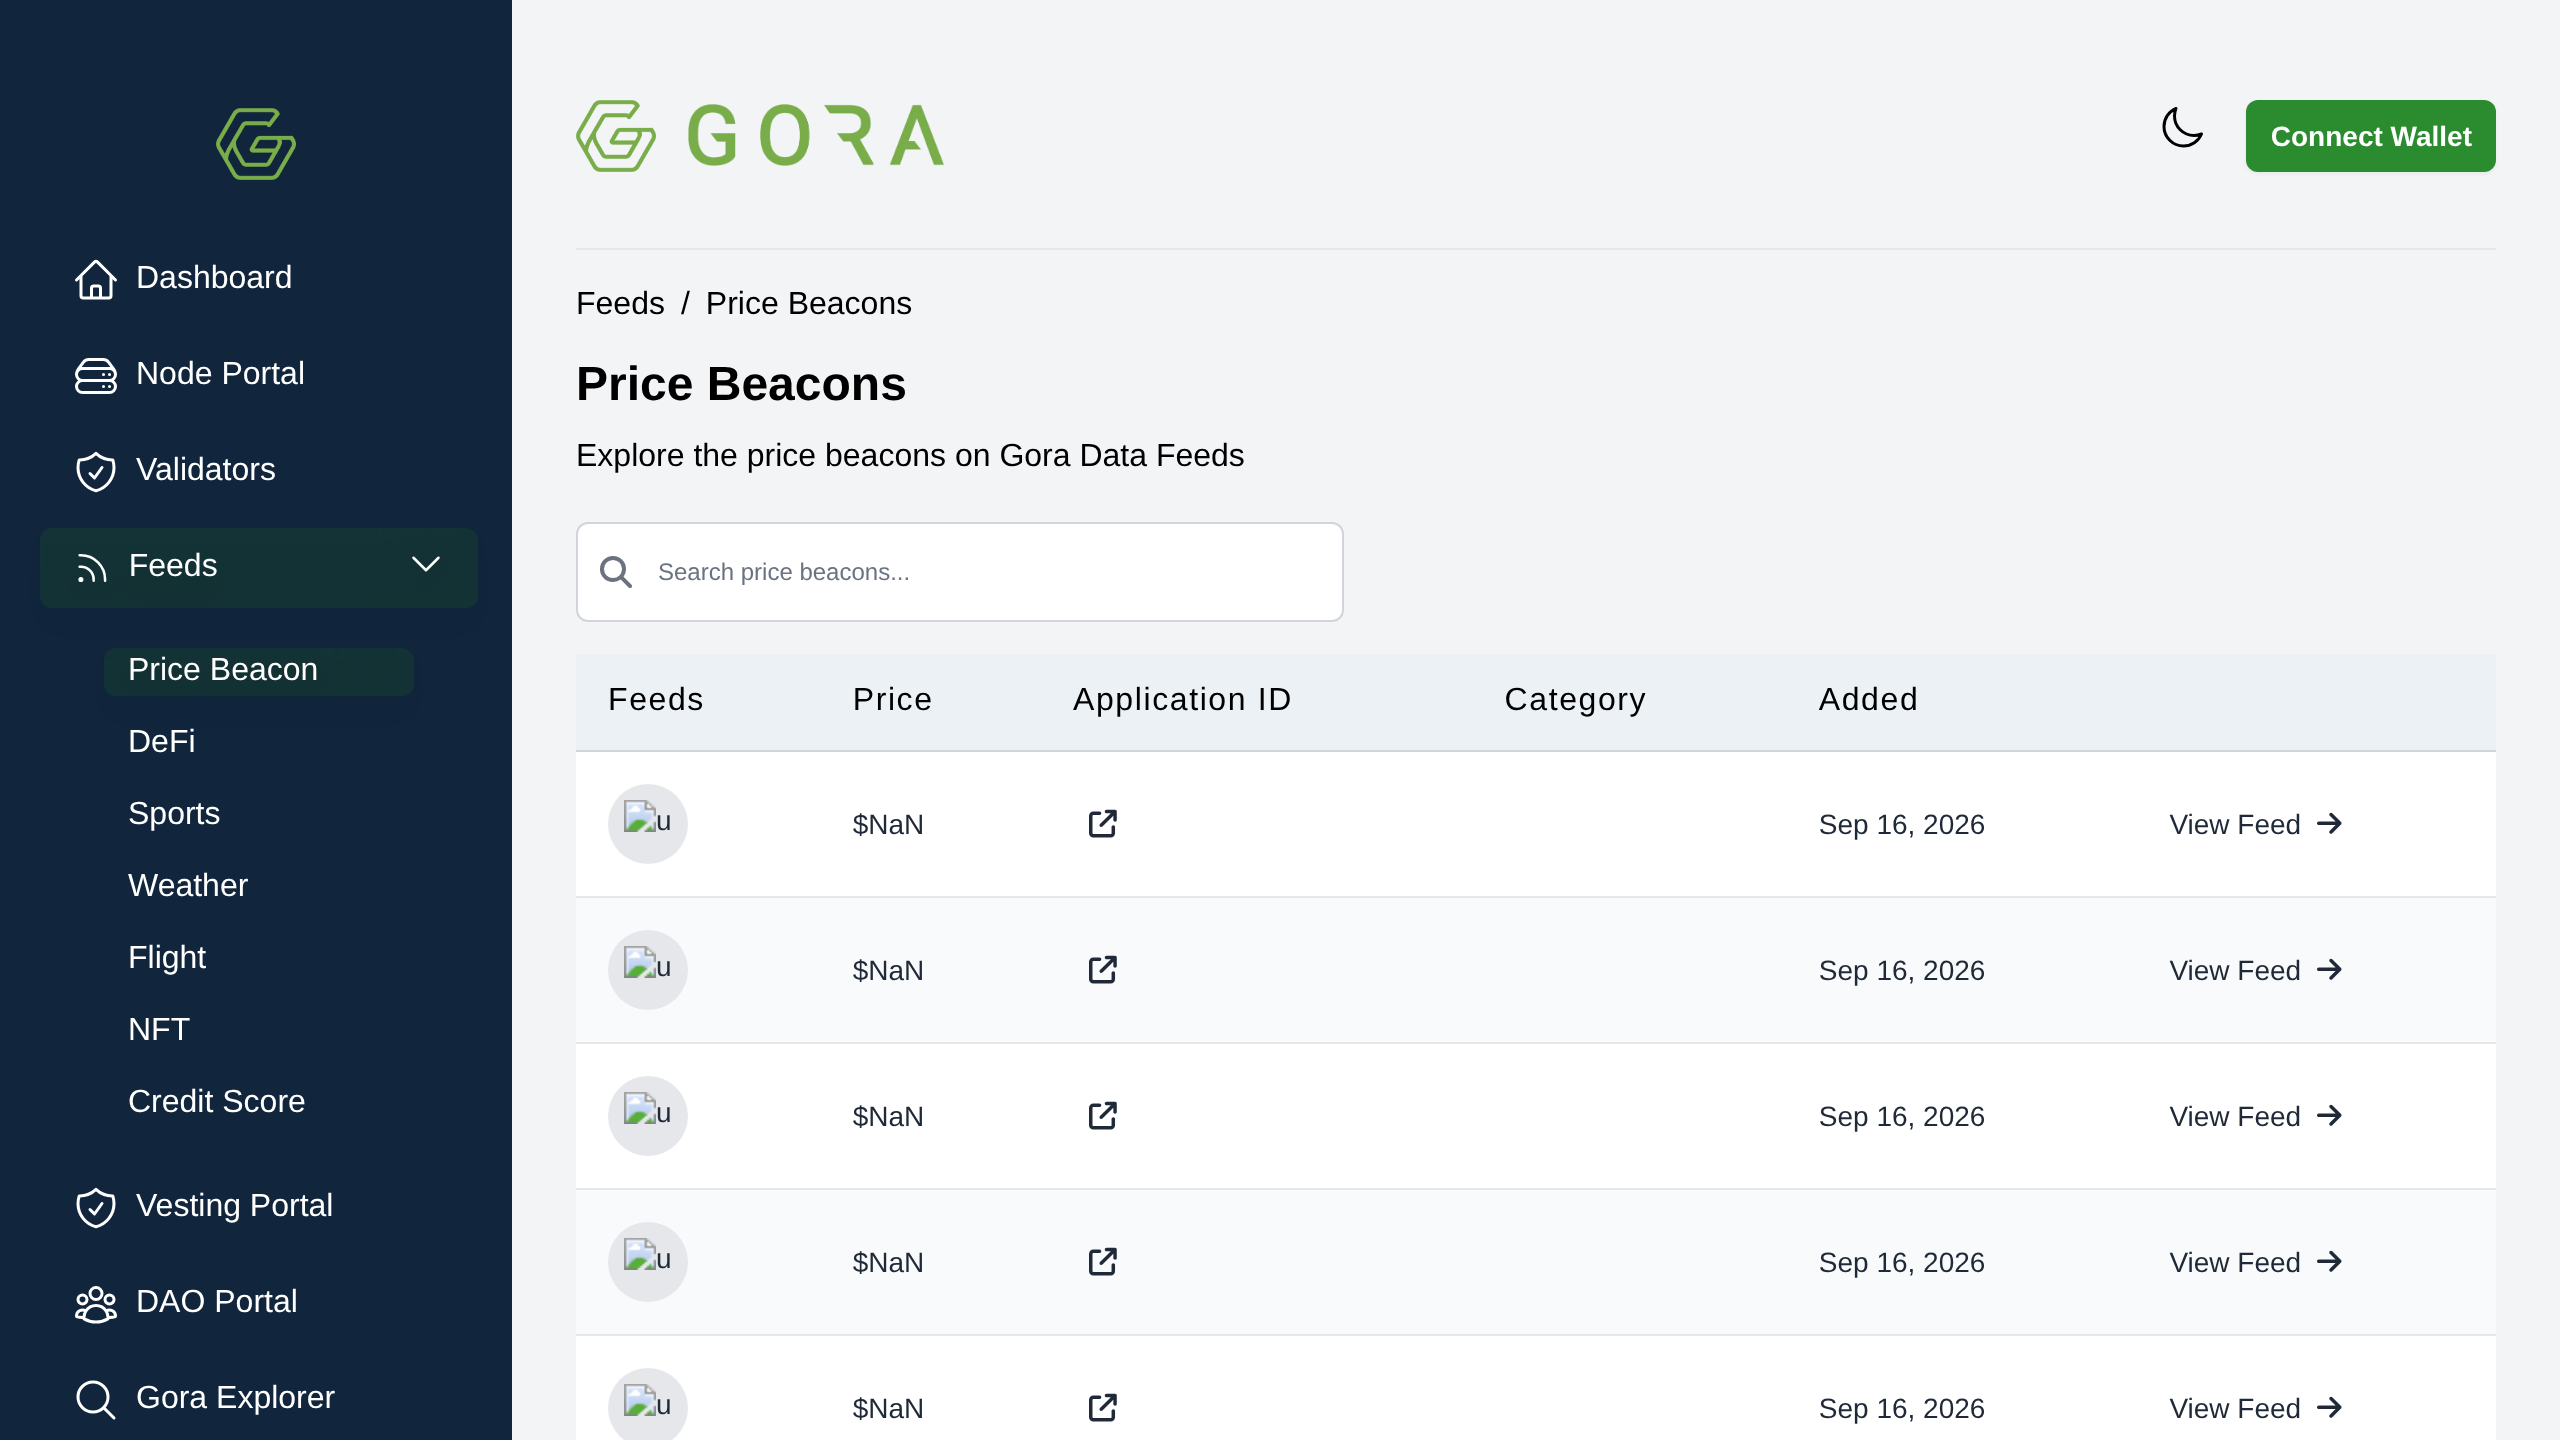Click the Gora G logo in the sidebar
This screenshot has width=2560, height=1440.
(x=256, y=144)
